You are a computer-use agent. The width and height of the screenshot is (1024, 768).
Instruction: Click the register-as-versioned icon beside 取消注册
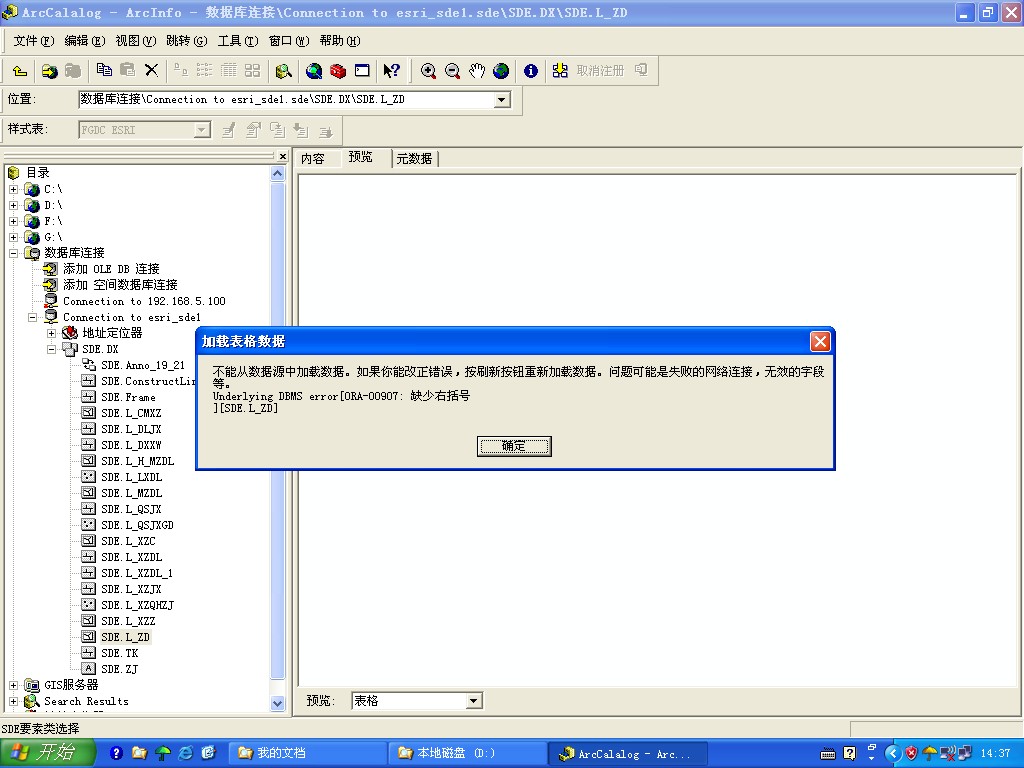coord(560,71)
